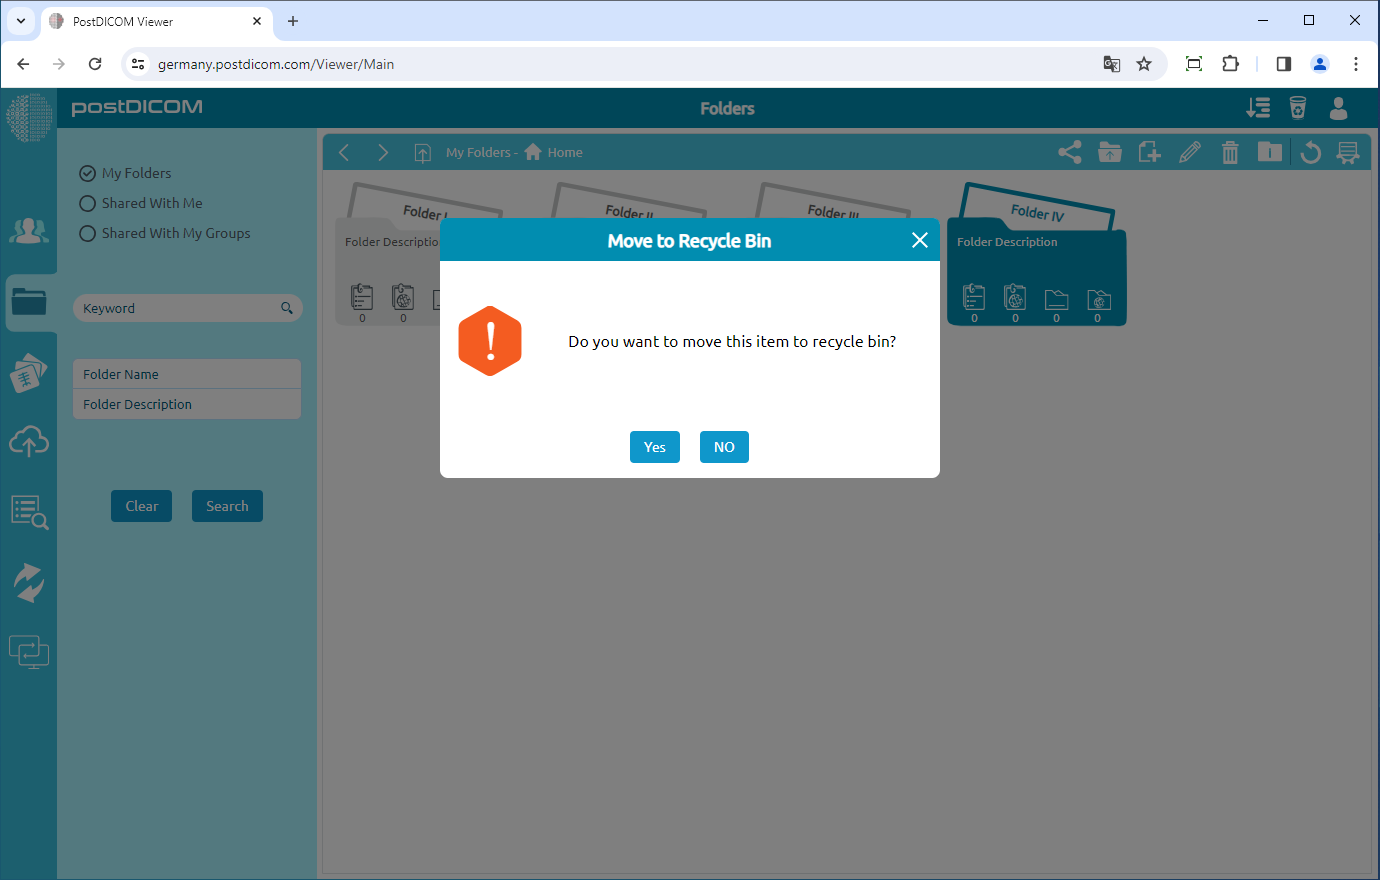Confirm with the Yes button
The width and height of the screenshot is (1380, 880).
pyautogui.click(x=654, y=447)
